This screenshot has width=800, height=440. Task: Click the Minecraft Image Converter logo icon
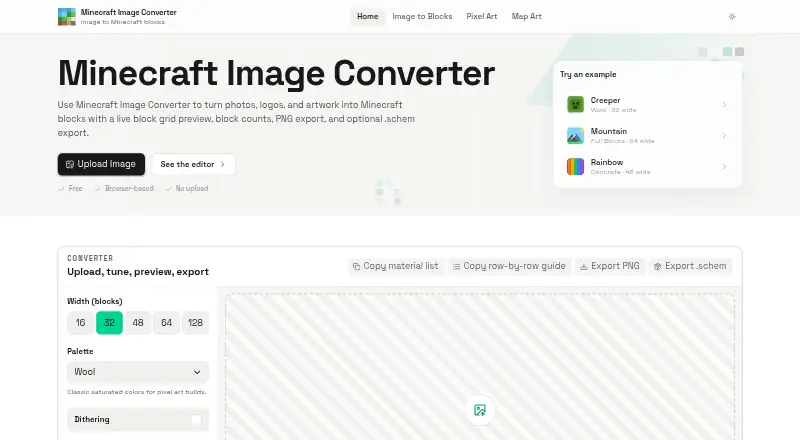pos(67,17)
